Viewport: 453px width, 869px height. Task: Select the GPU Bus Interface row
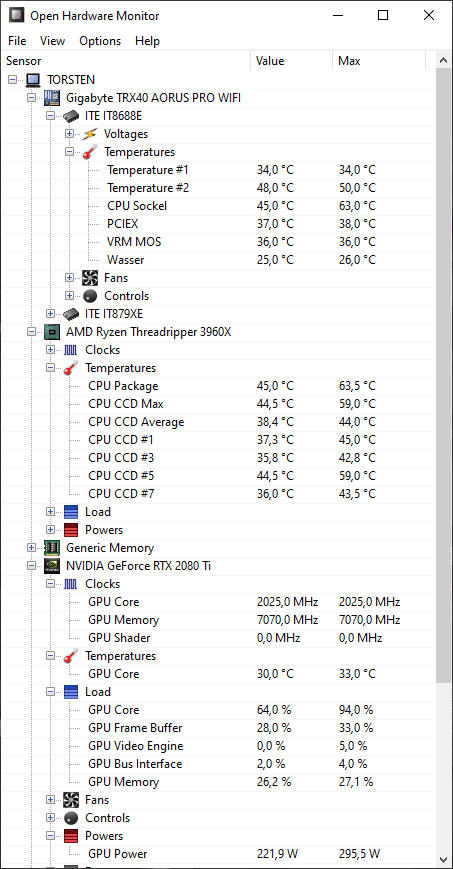pyautogui.click(x=220, y=764)
